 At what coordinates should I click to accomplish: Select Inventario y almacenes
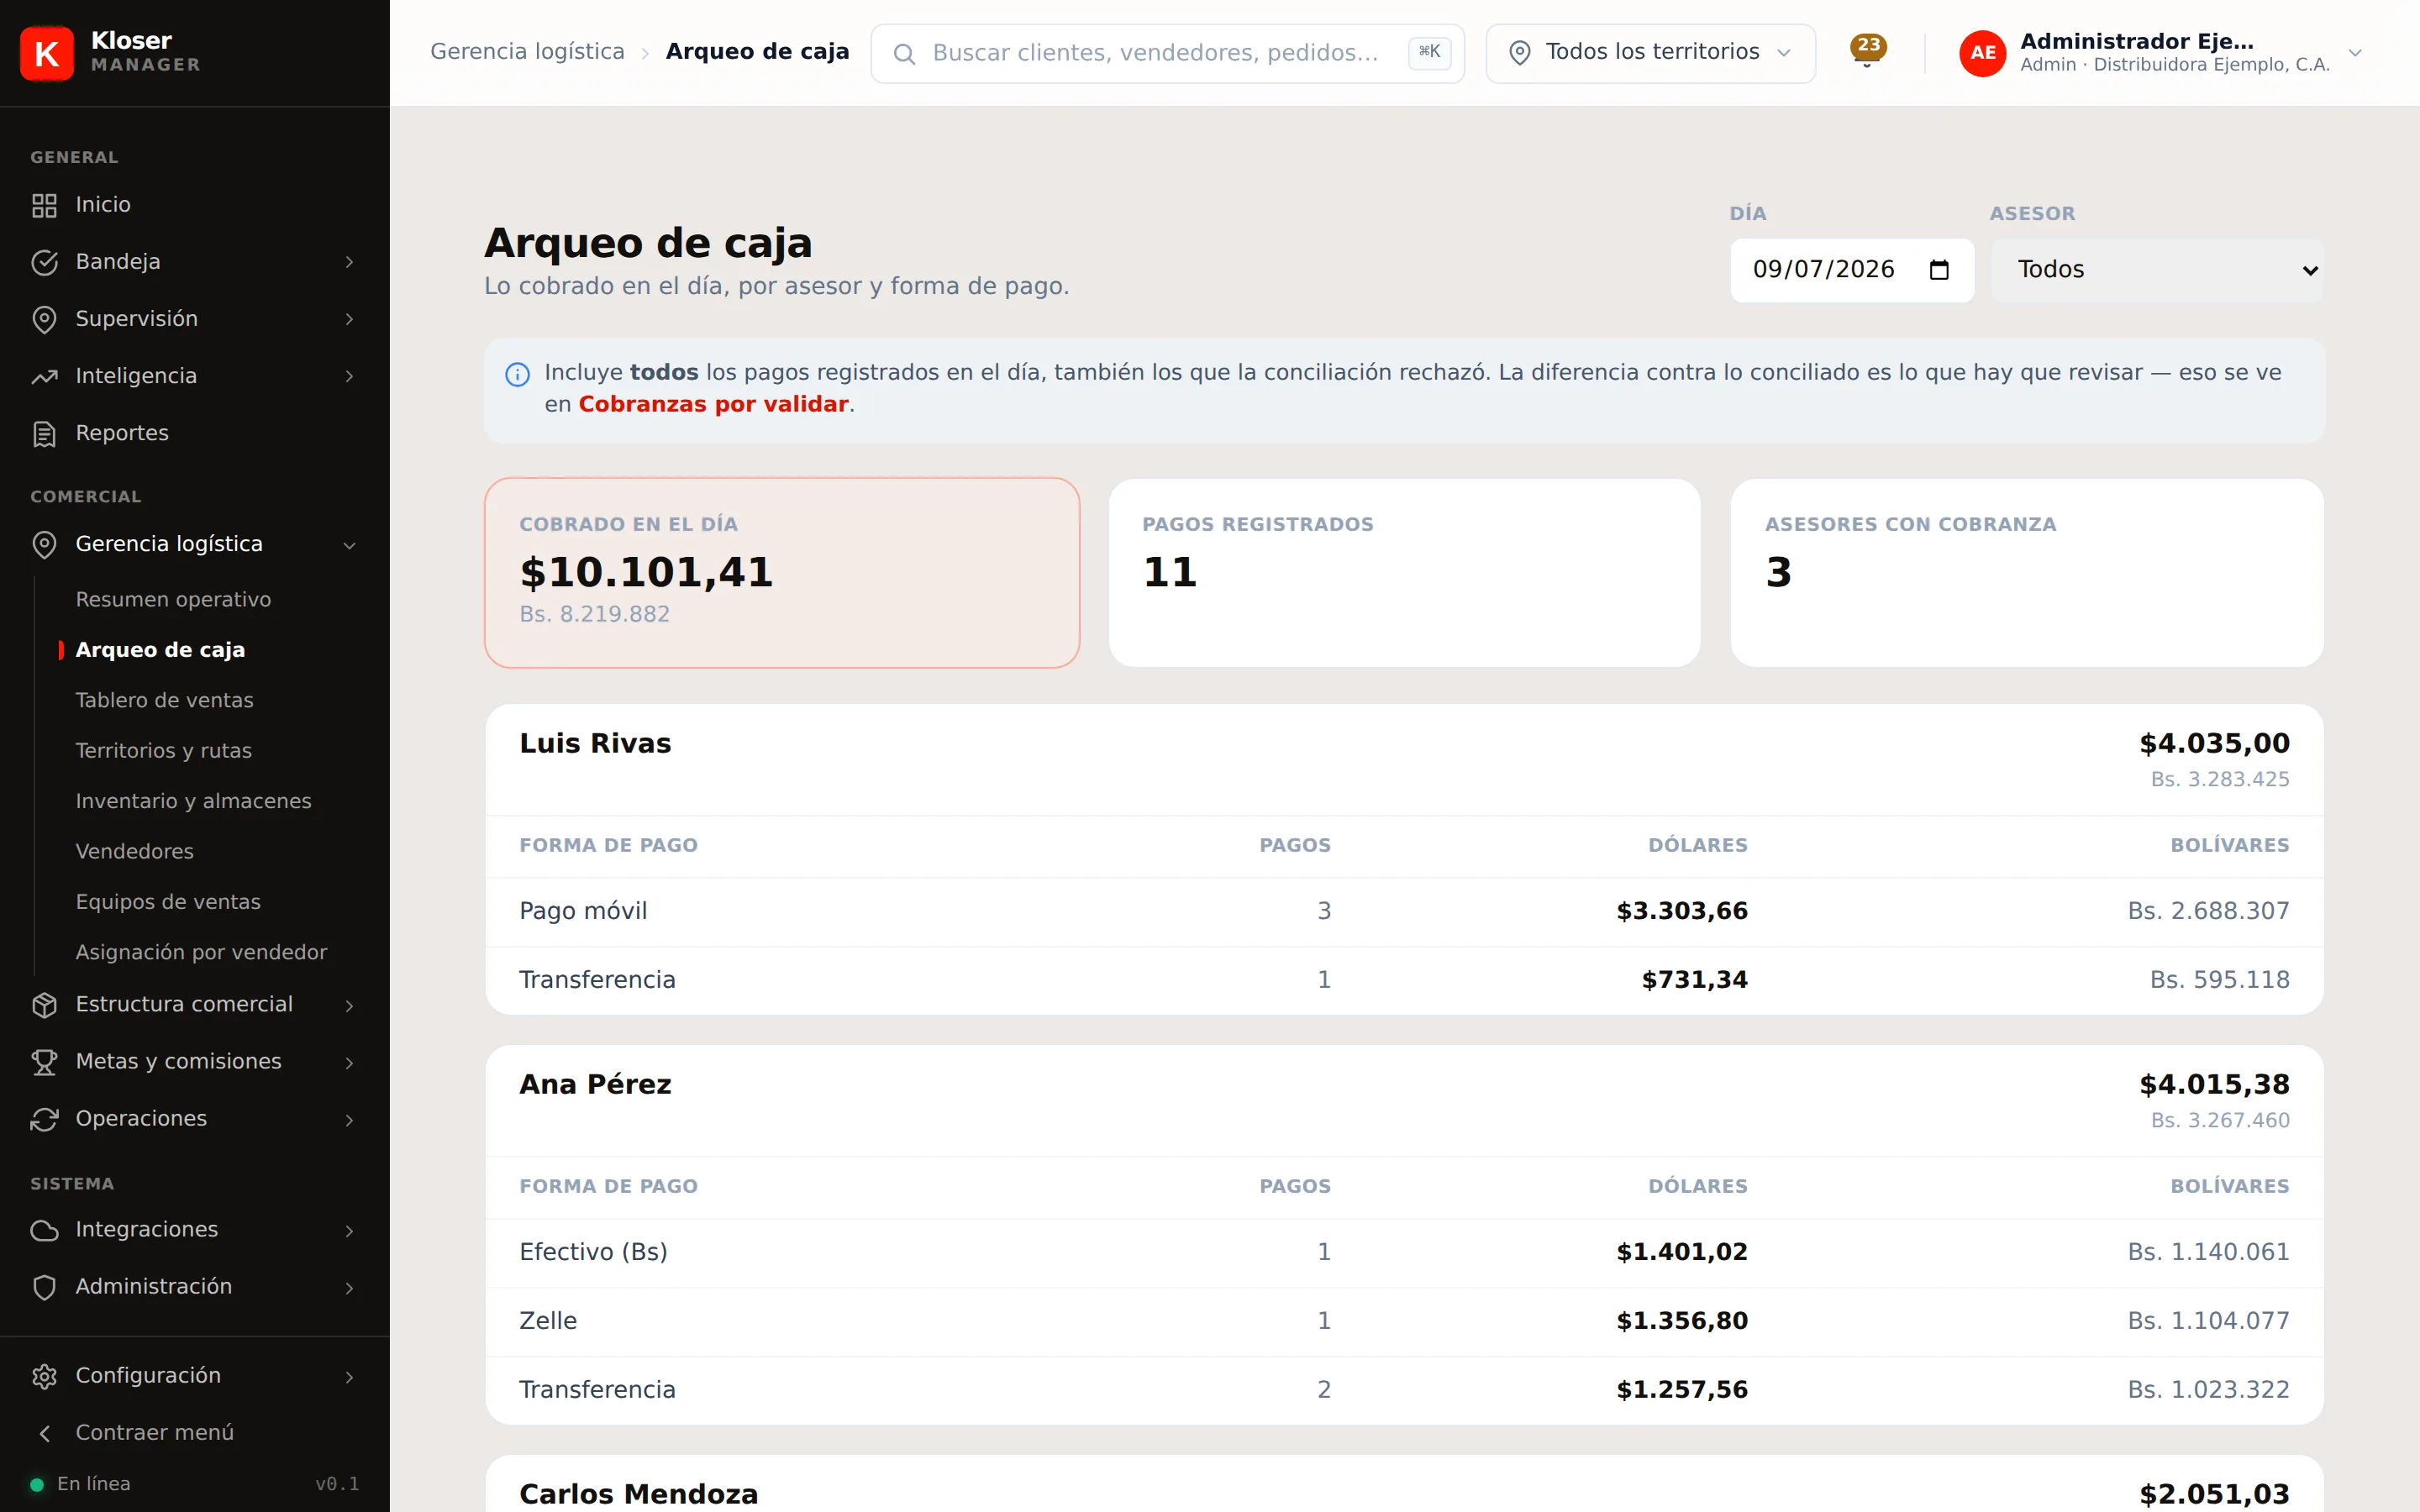[x=193, y=801]
